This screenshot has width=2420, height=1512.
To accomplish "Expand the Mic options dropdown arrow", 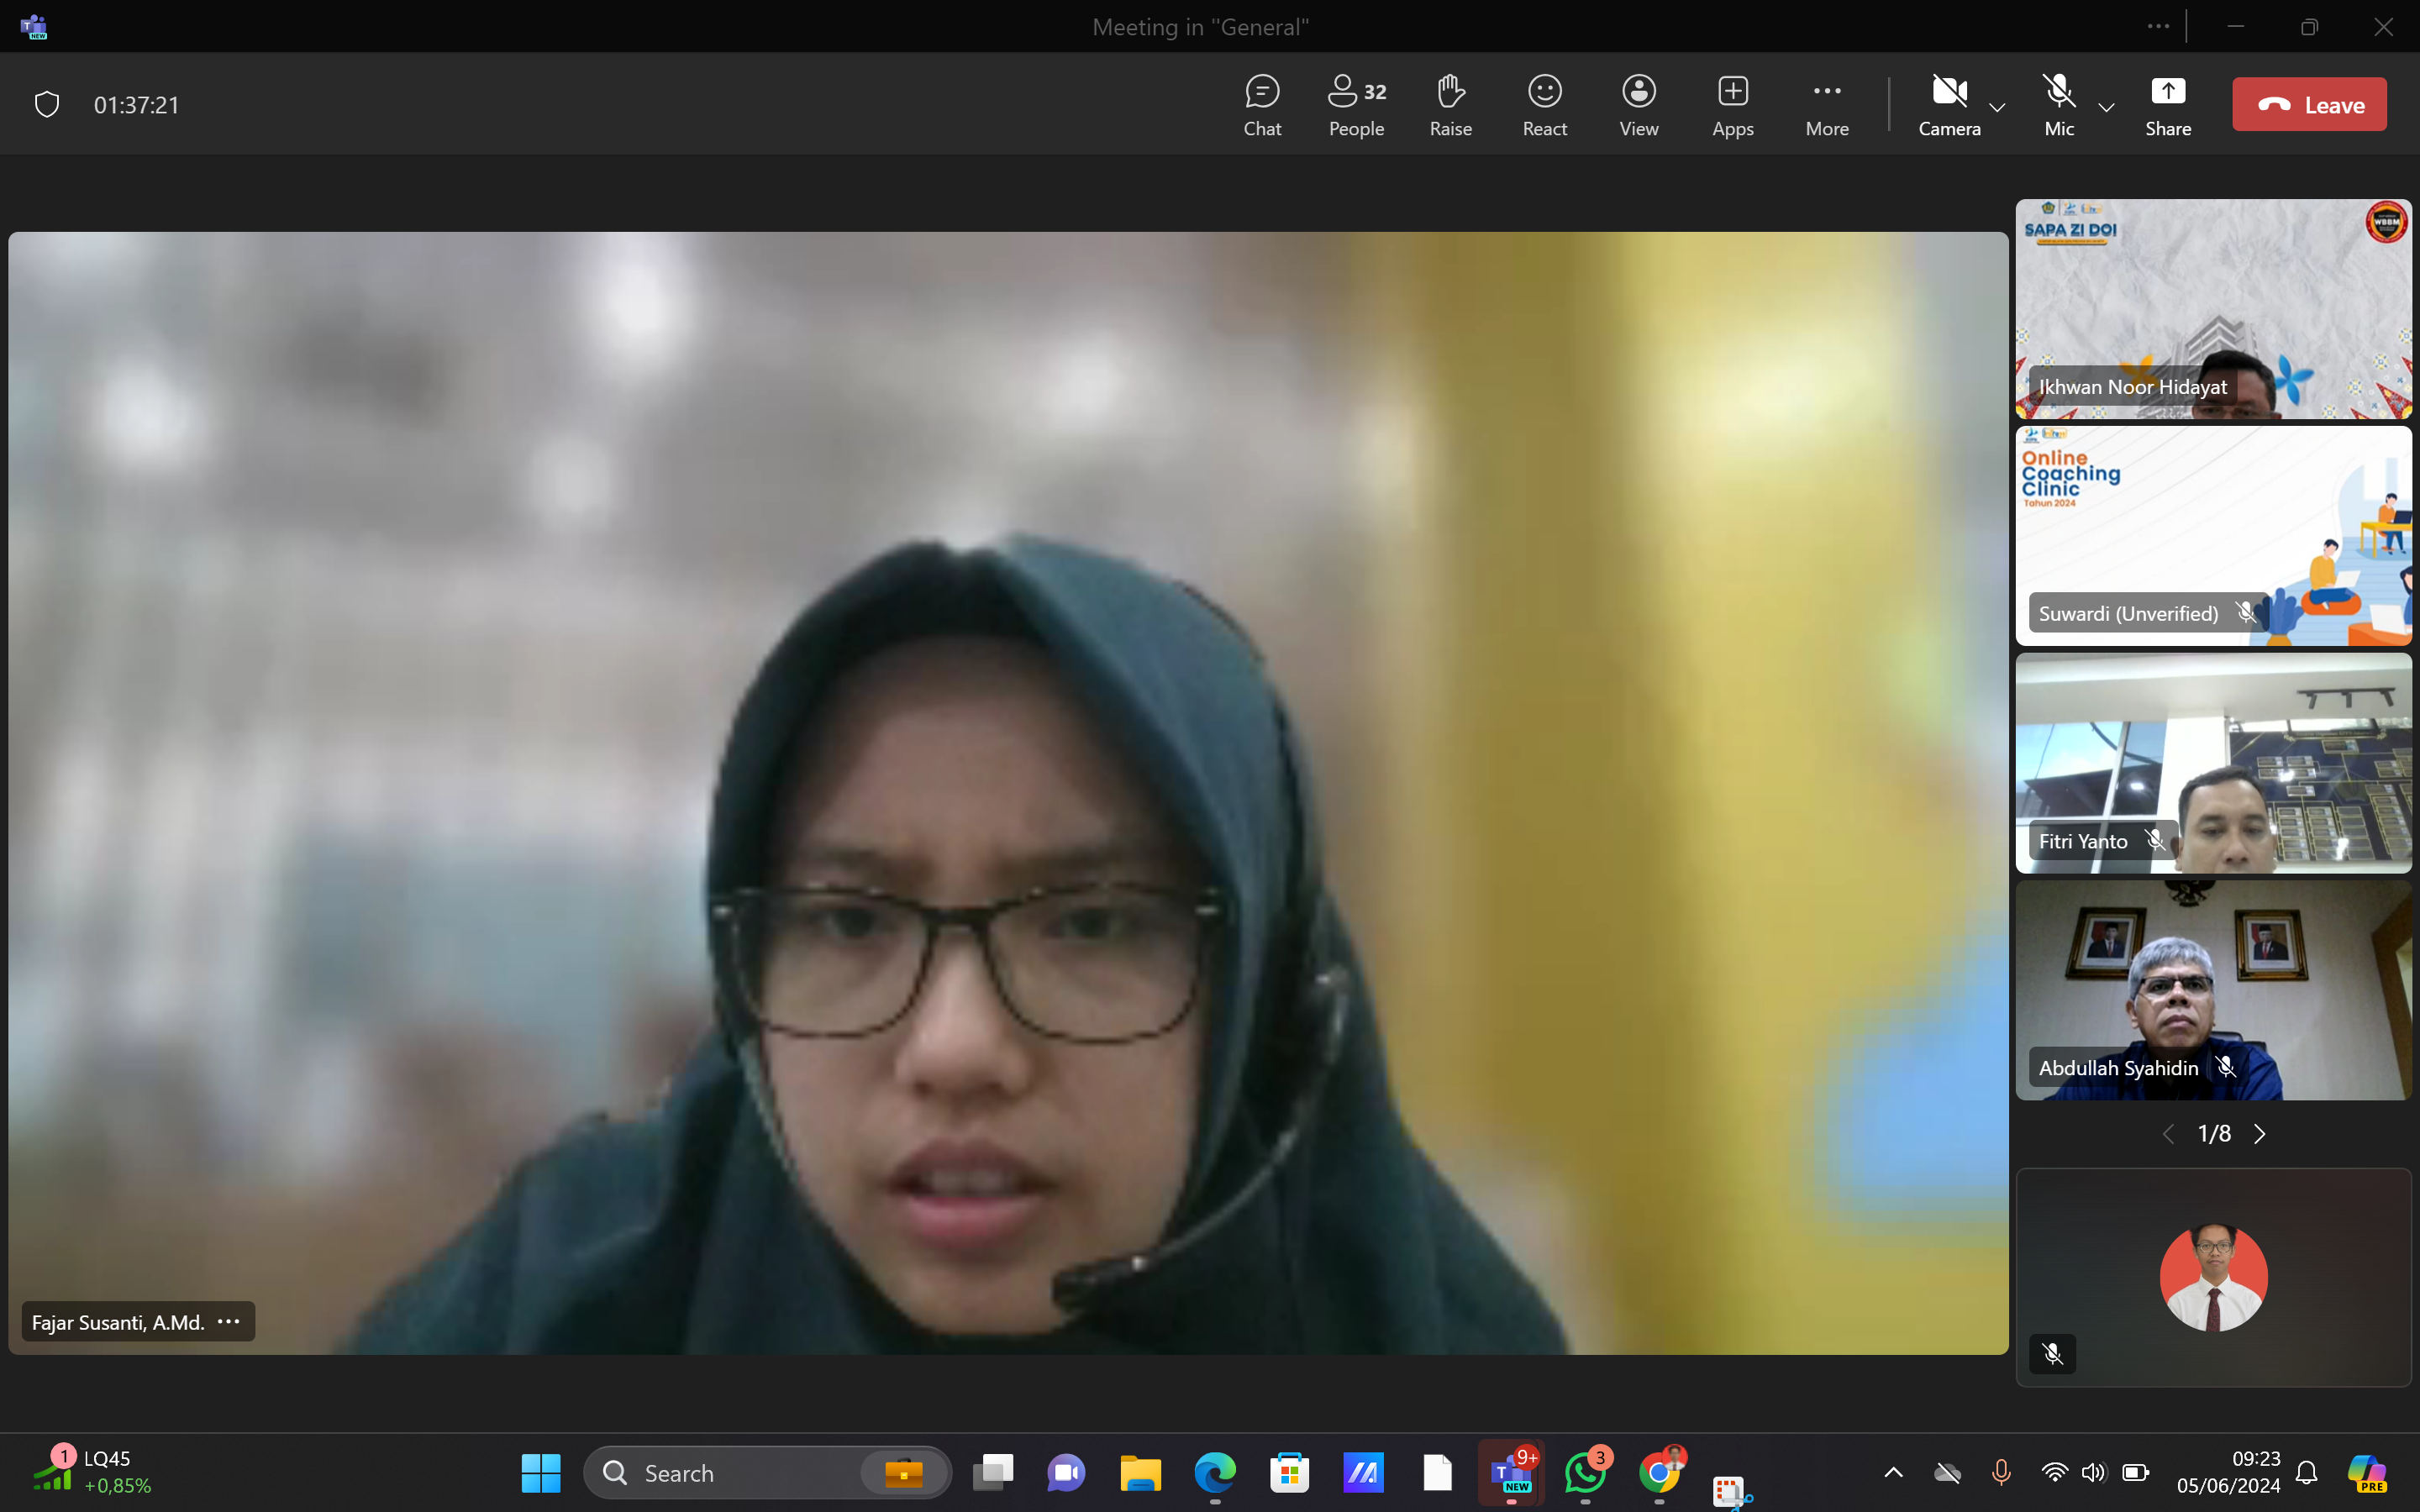I will tap(2106, 107).
